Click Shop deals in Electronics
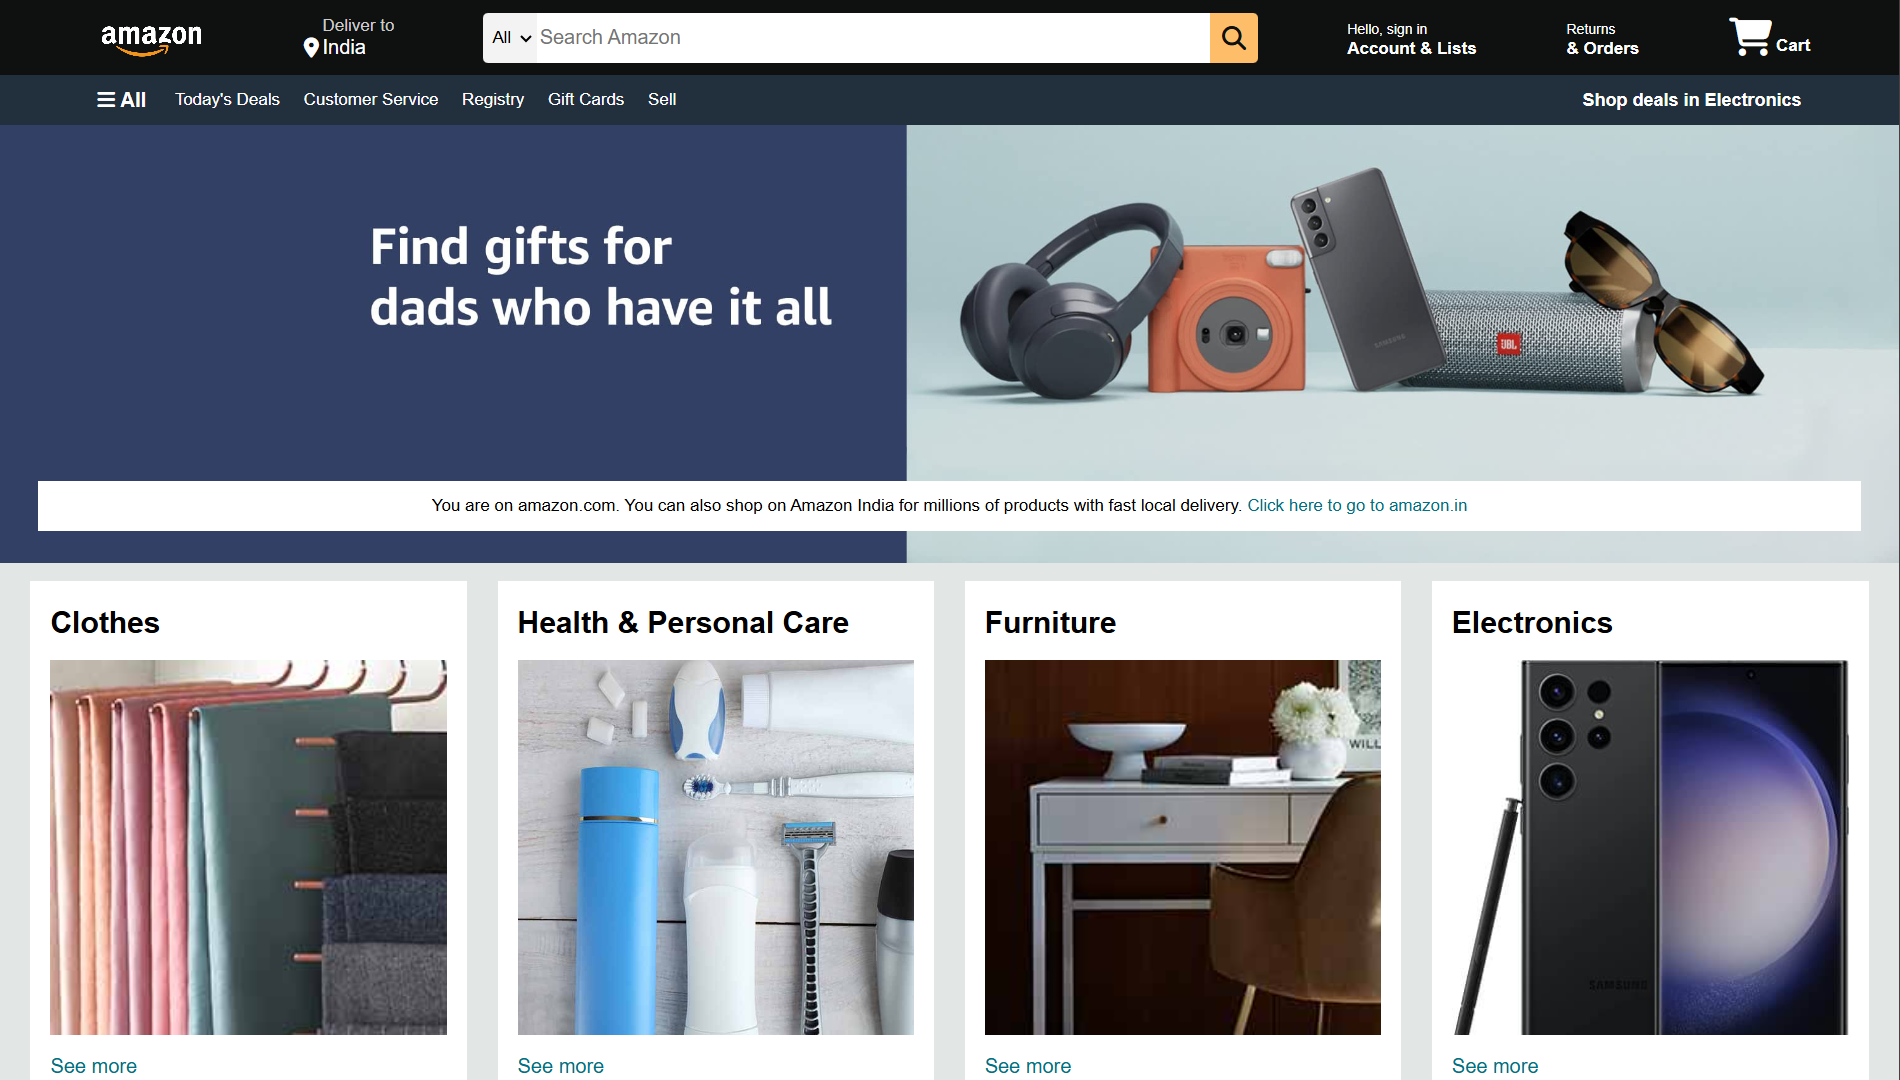The height and width of the screenshot is (1080, 1900). click(x=1691, y=100)
